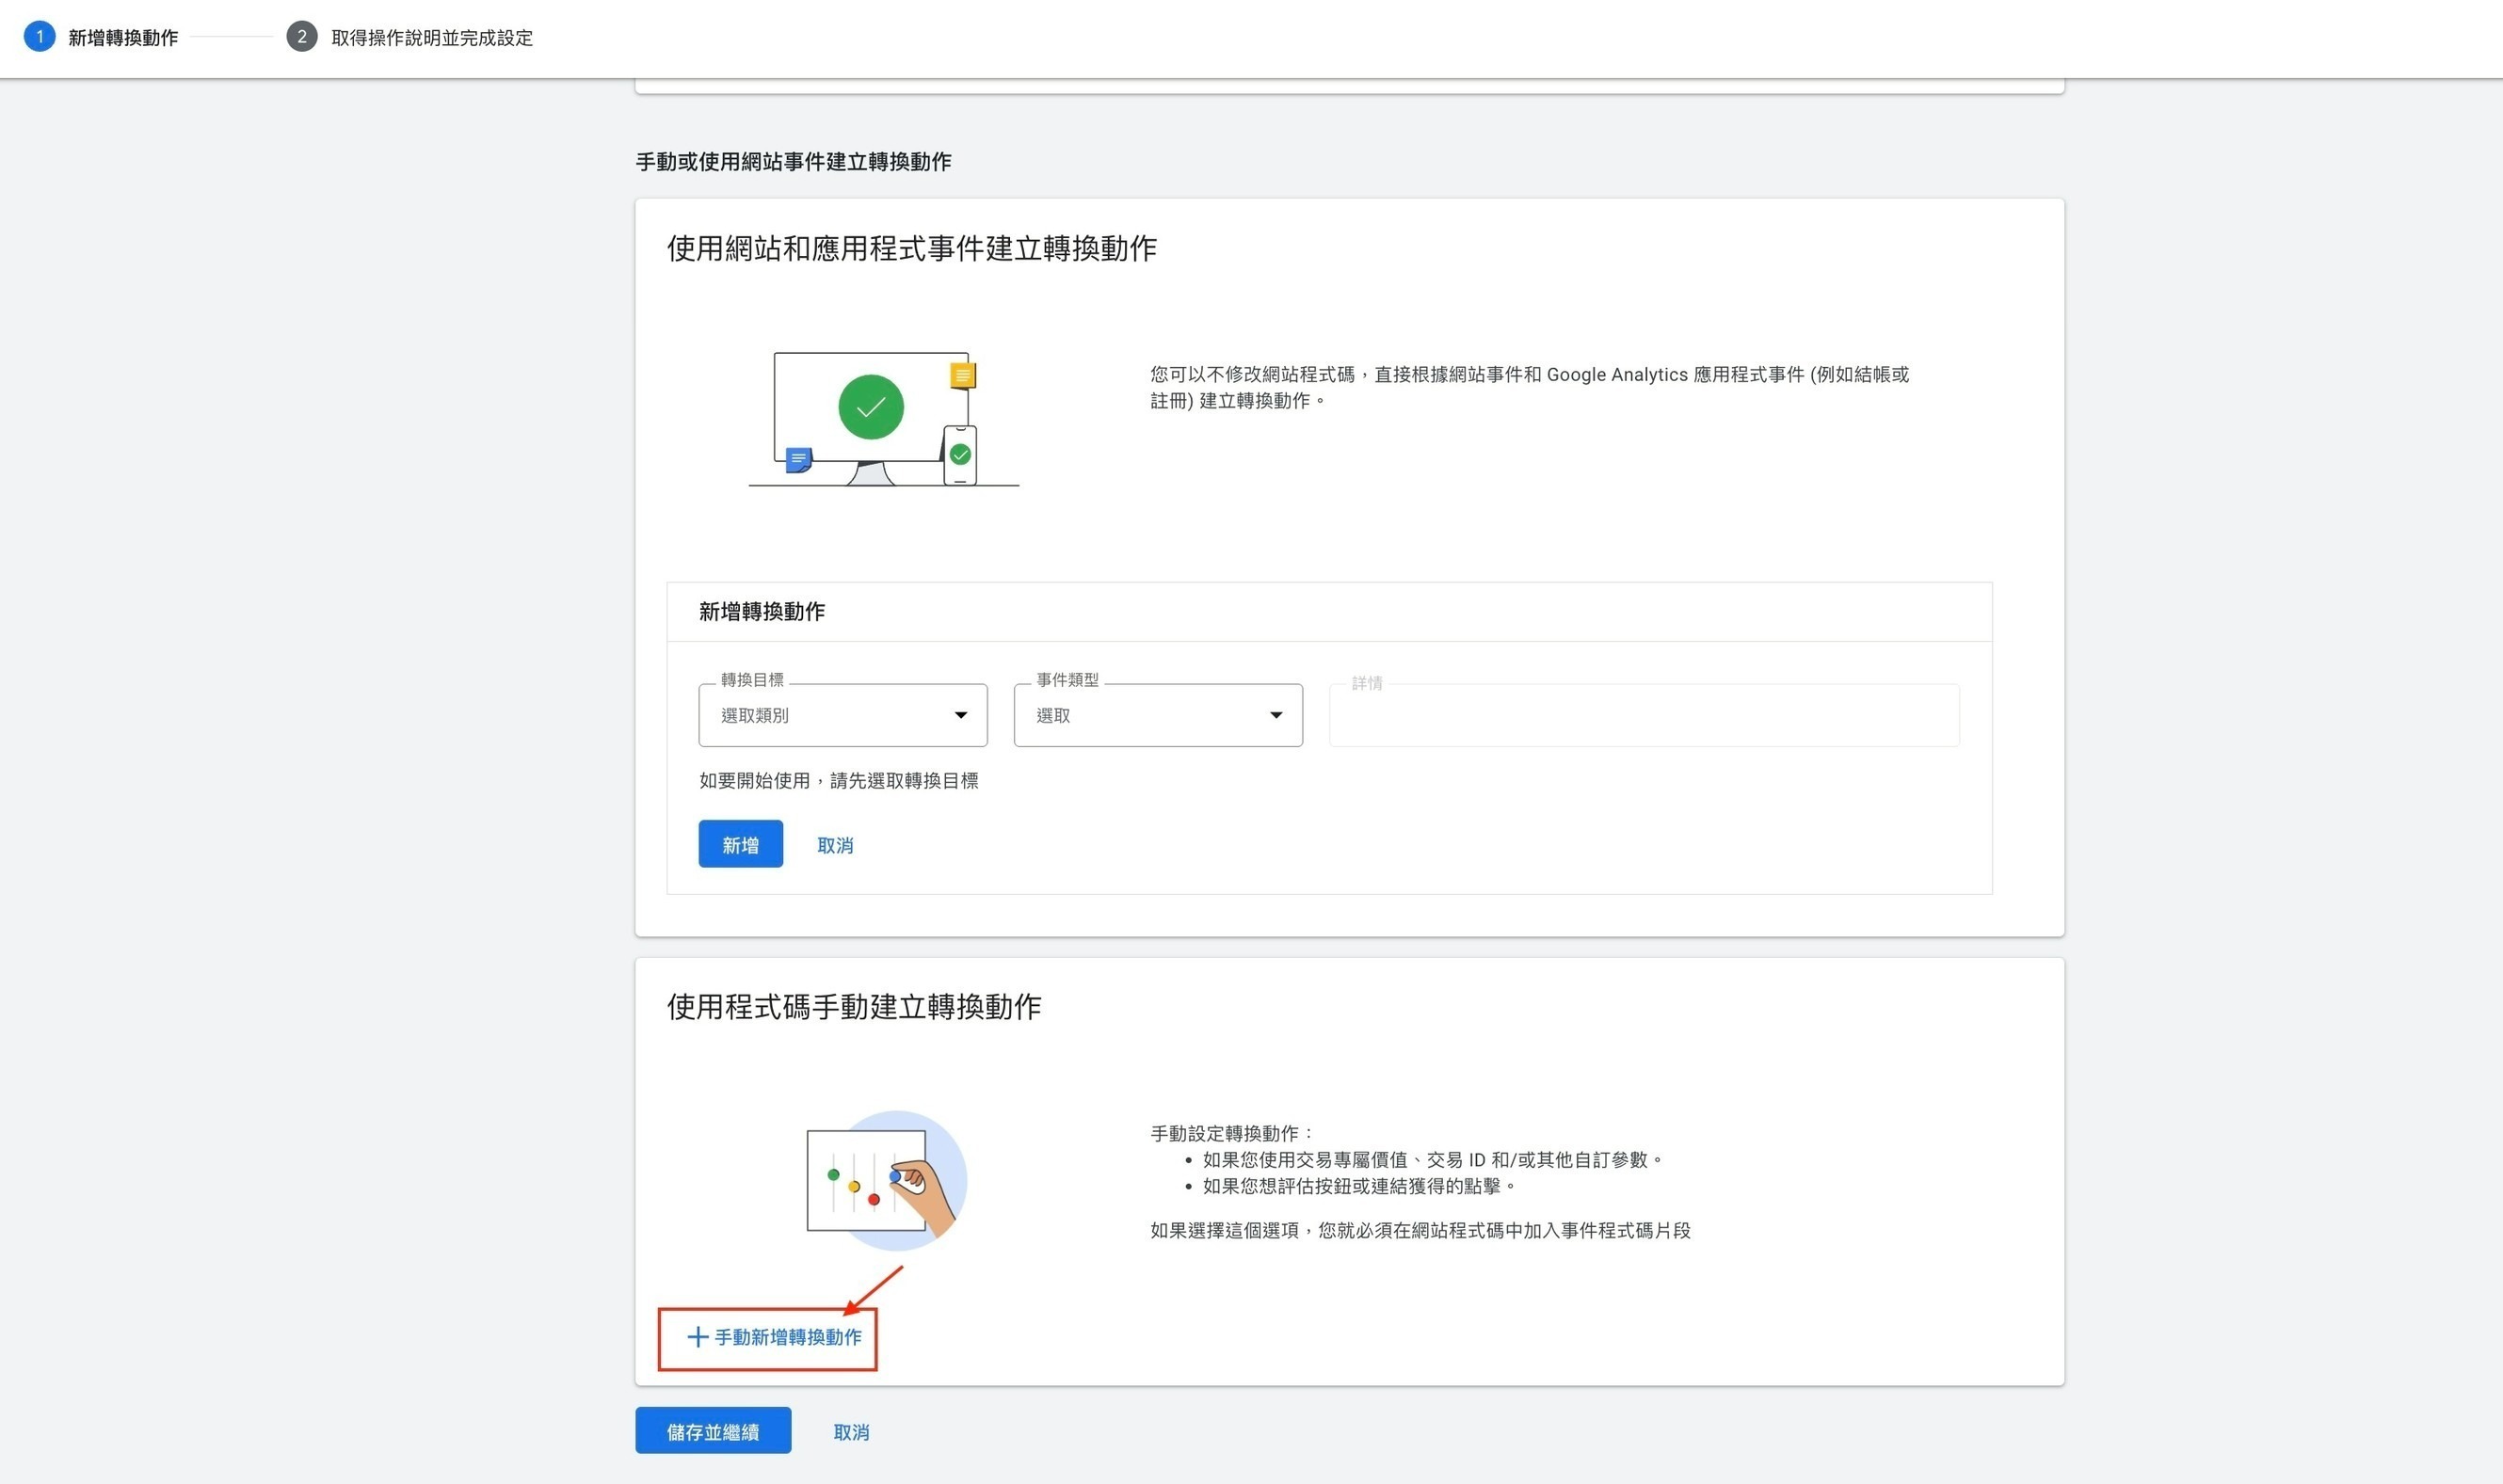Click the dropdown arrow in 事件類型 field

pos(1275,715)
